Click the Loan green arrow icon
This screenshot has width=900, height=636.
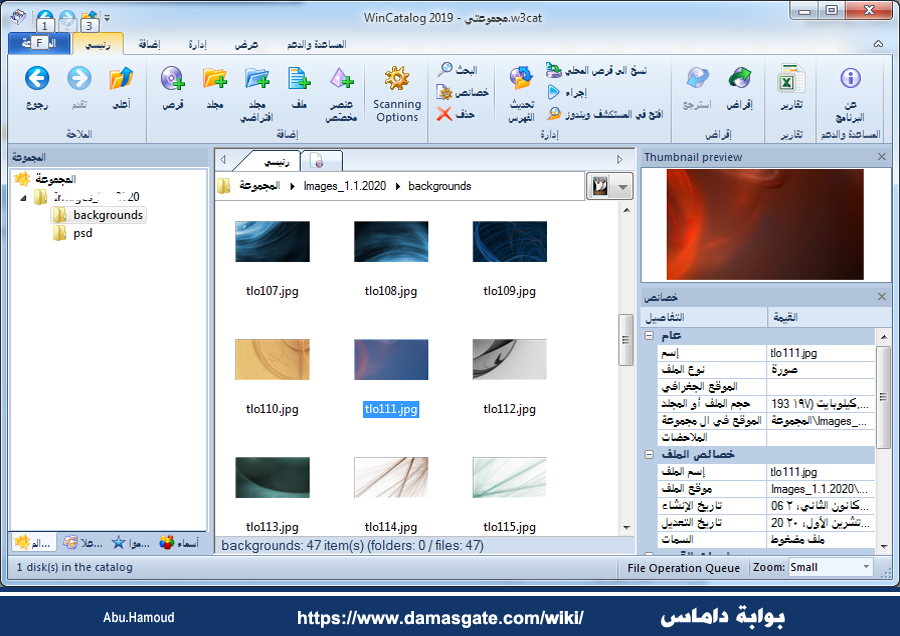point(740,79)
